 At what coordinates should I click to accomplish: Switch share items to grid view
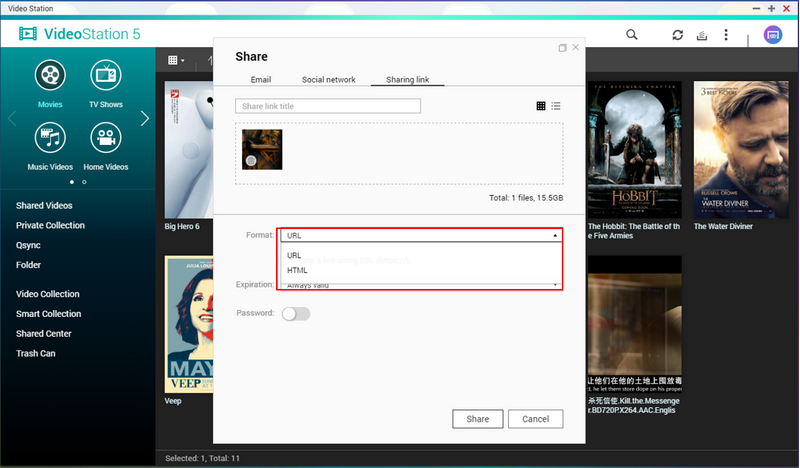(x=541, y=106)
